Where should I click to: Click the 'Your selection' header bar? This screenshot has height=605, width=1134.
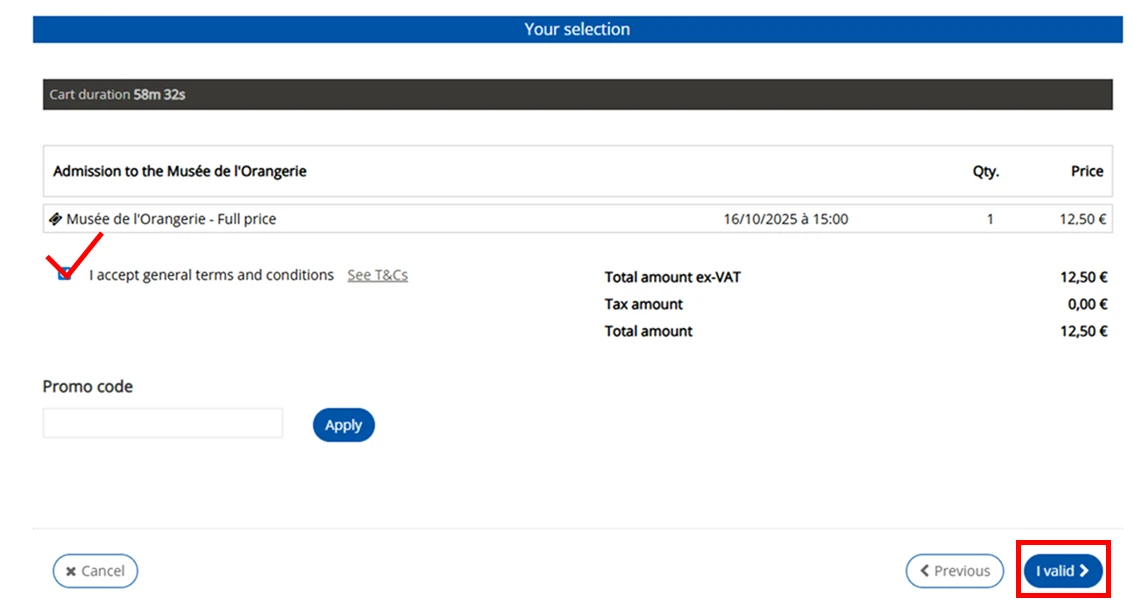[577, 29]
